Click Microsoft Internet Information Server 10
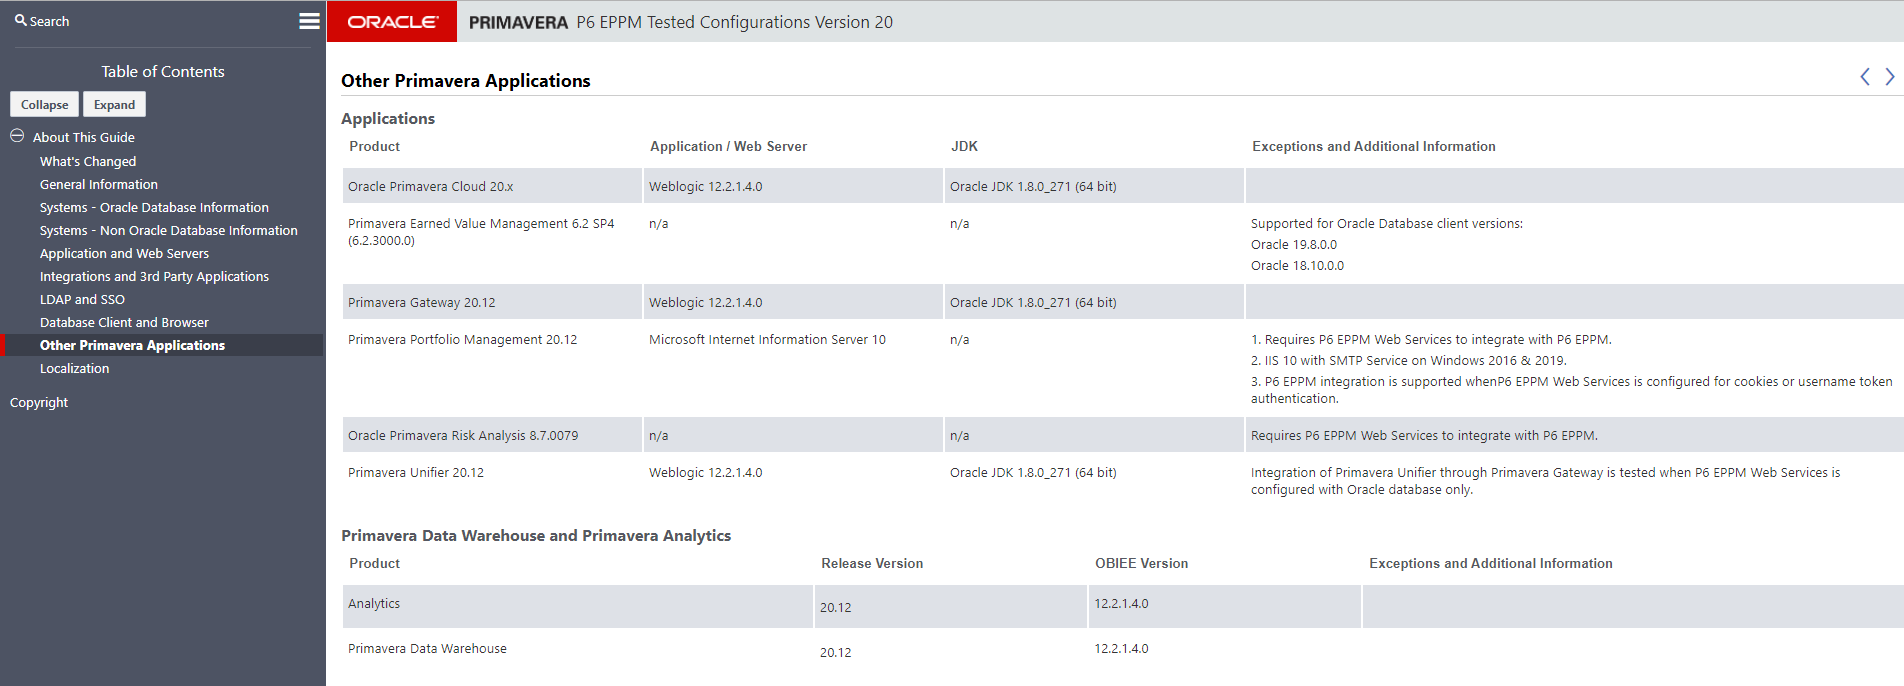Screen dimensions: 1904x686 [767, 339]
